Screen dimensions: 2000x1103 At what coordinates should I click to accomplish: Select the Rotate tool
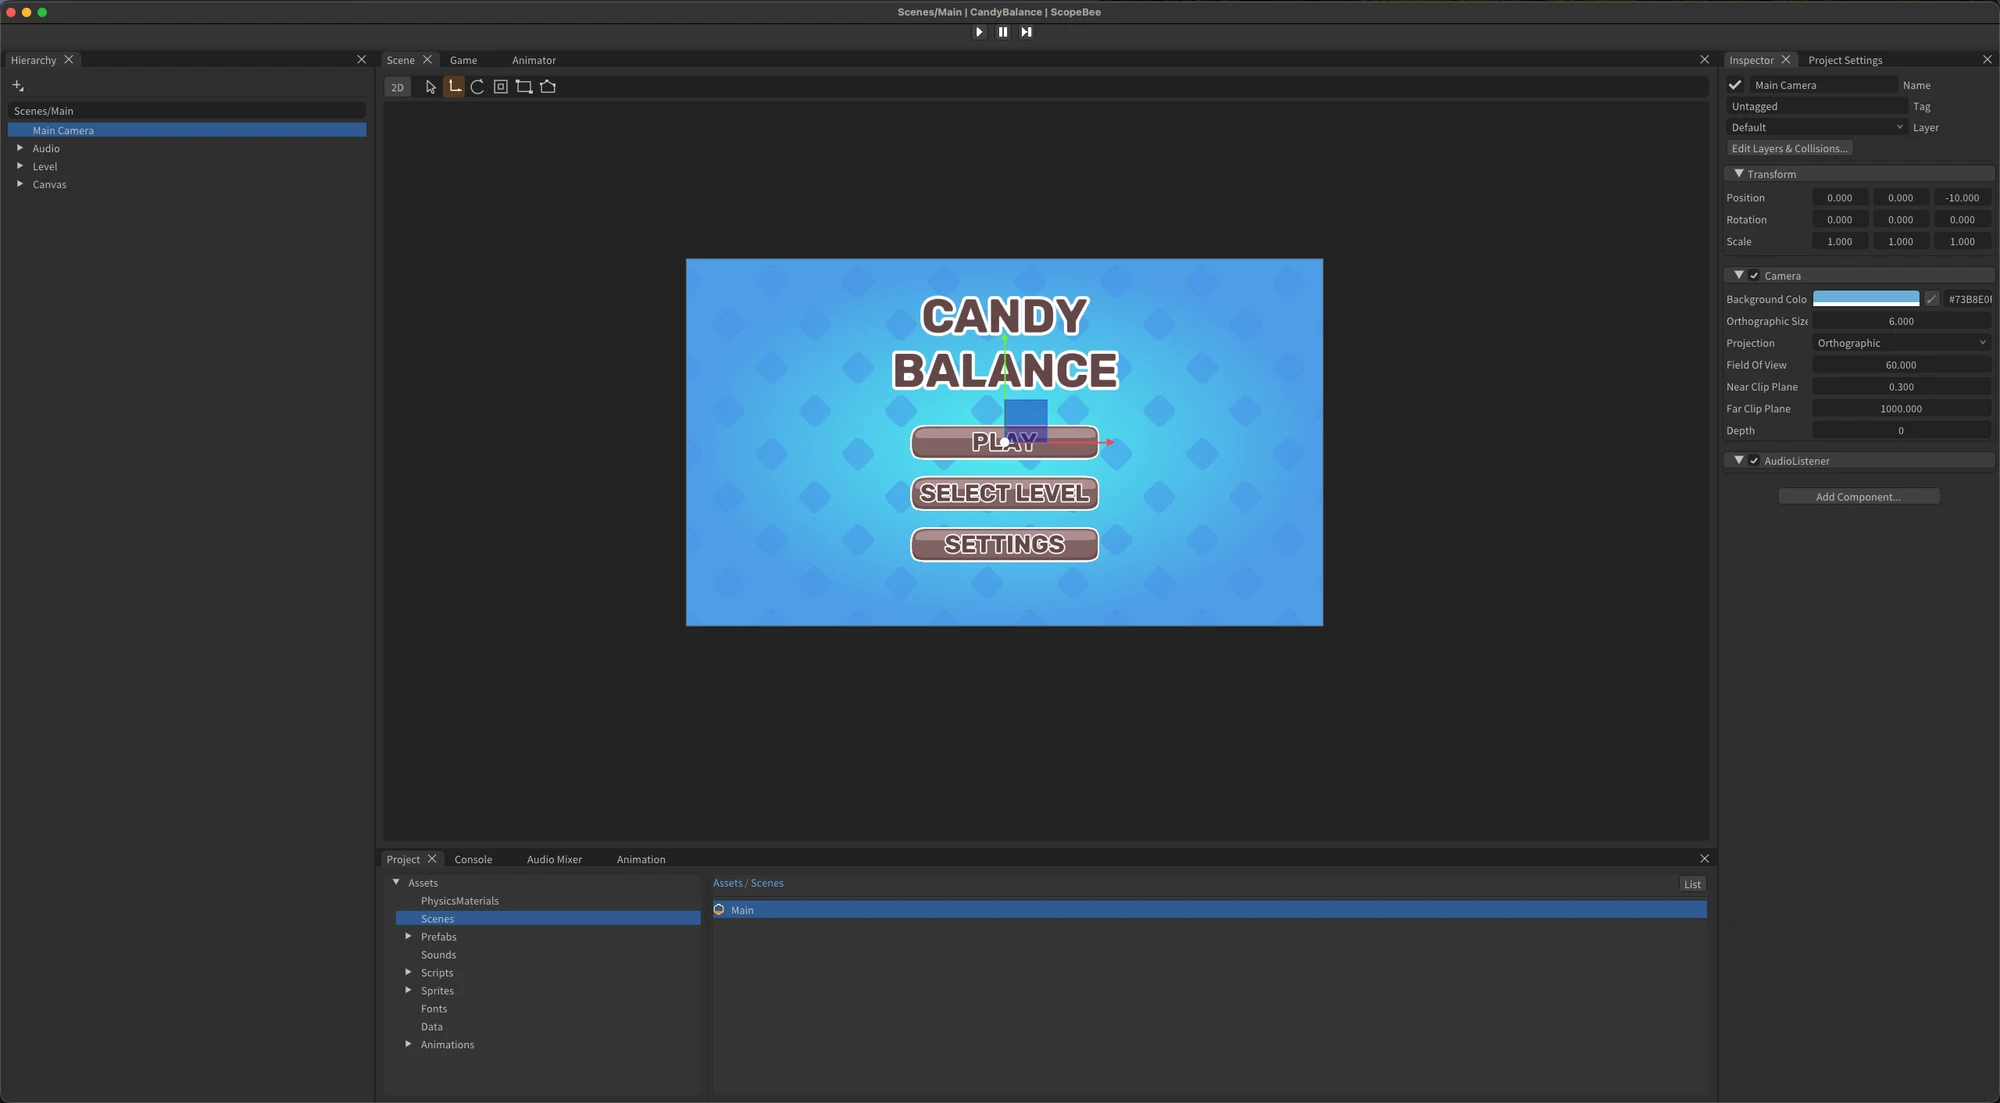(x=477, y=87)
